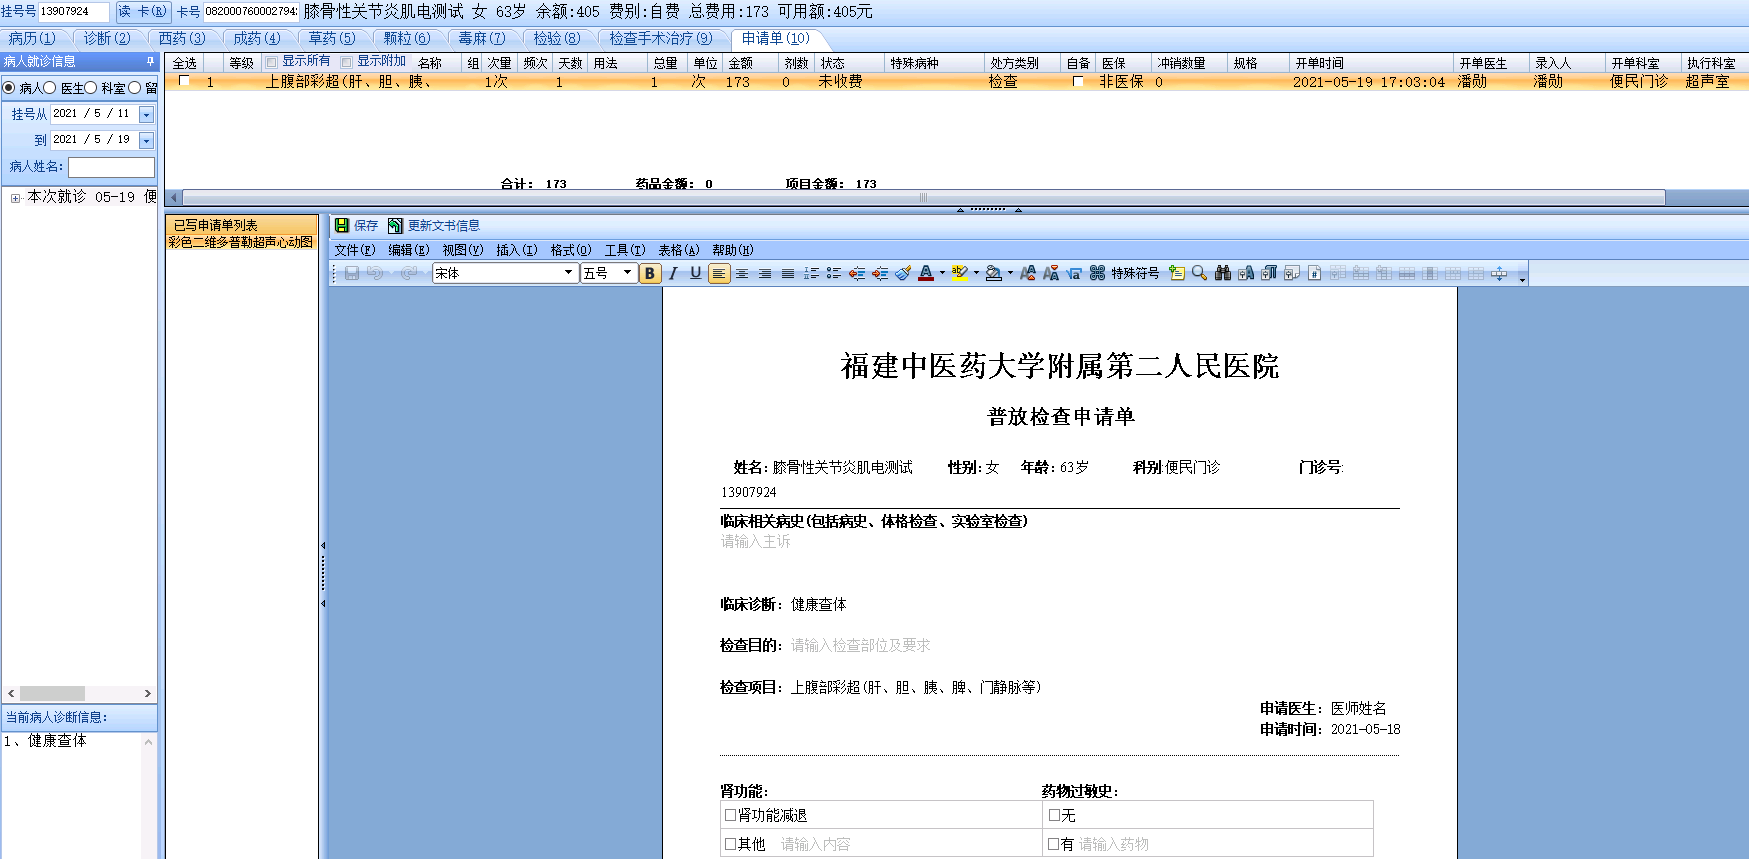Select the 病人 radio button
Viewport: 1749px width, 859px height.
tap(9, 88)
